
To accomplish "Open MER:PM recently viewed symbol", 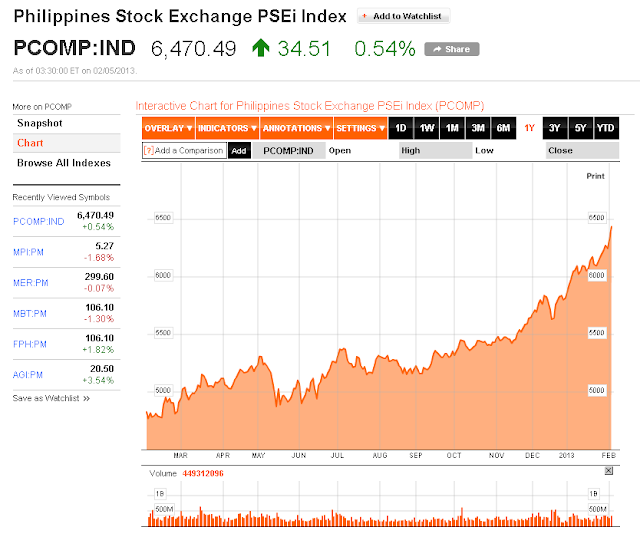I will (31, 283).
